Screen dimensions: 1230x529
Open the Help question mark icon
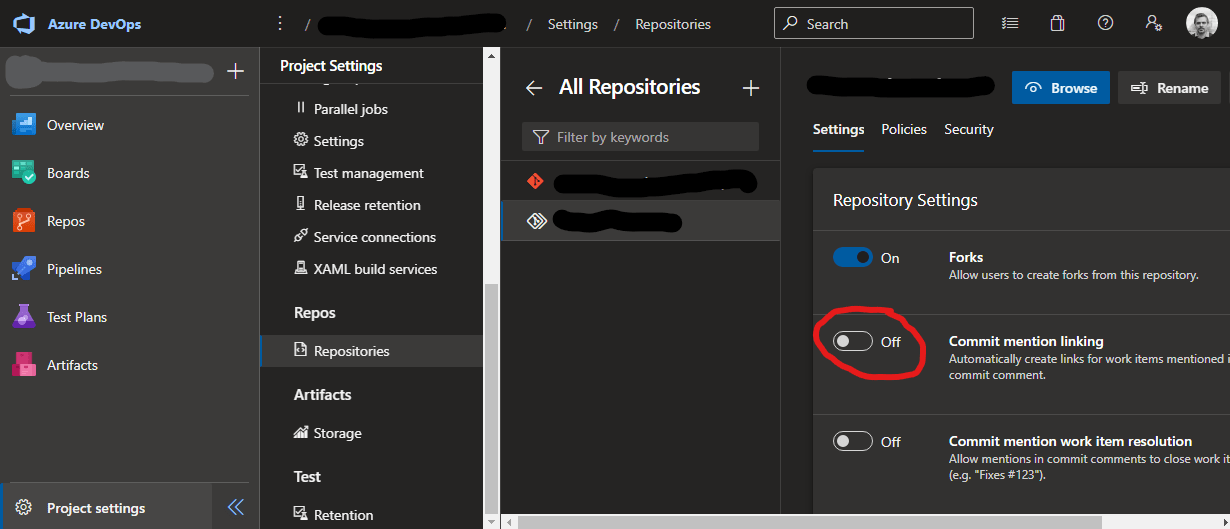coord(1105,23)
